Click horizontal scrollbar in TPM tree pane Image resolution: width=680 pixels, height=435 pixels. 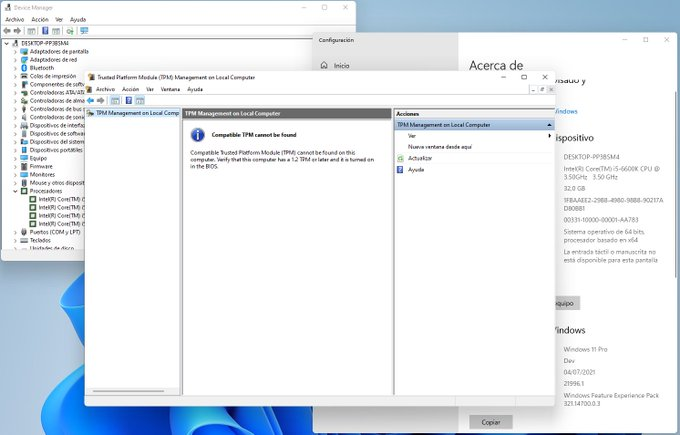[128, 391]
